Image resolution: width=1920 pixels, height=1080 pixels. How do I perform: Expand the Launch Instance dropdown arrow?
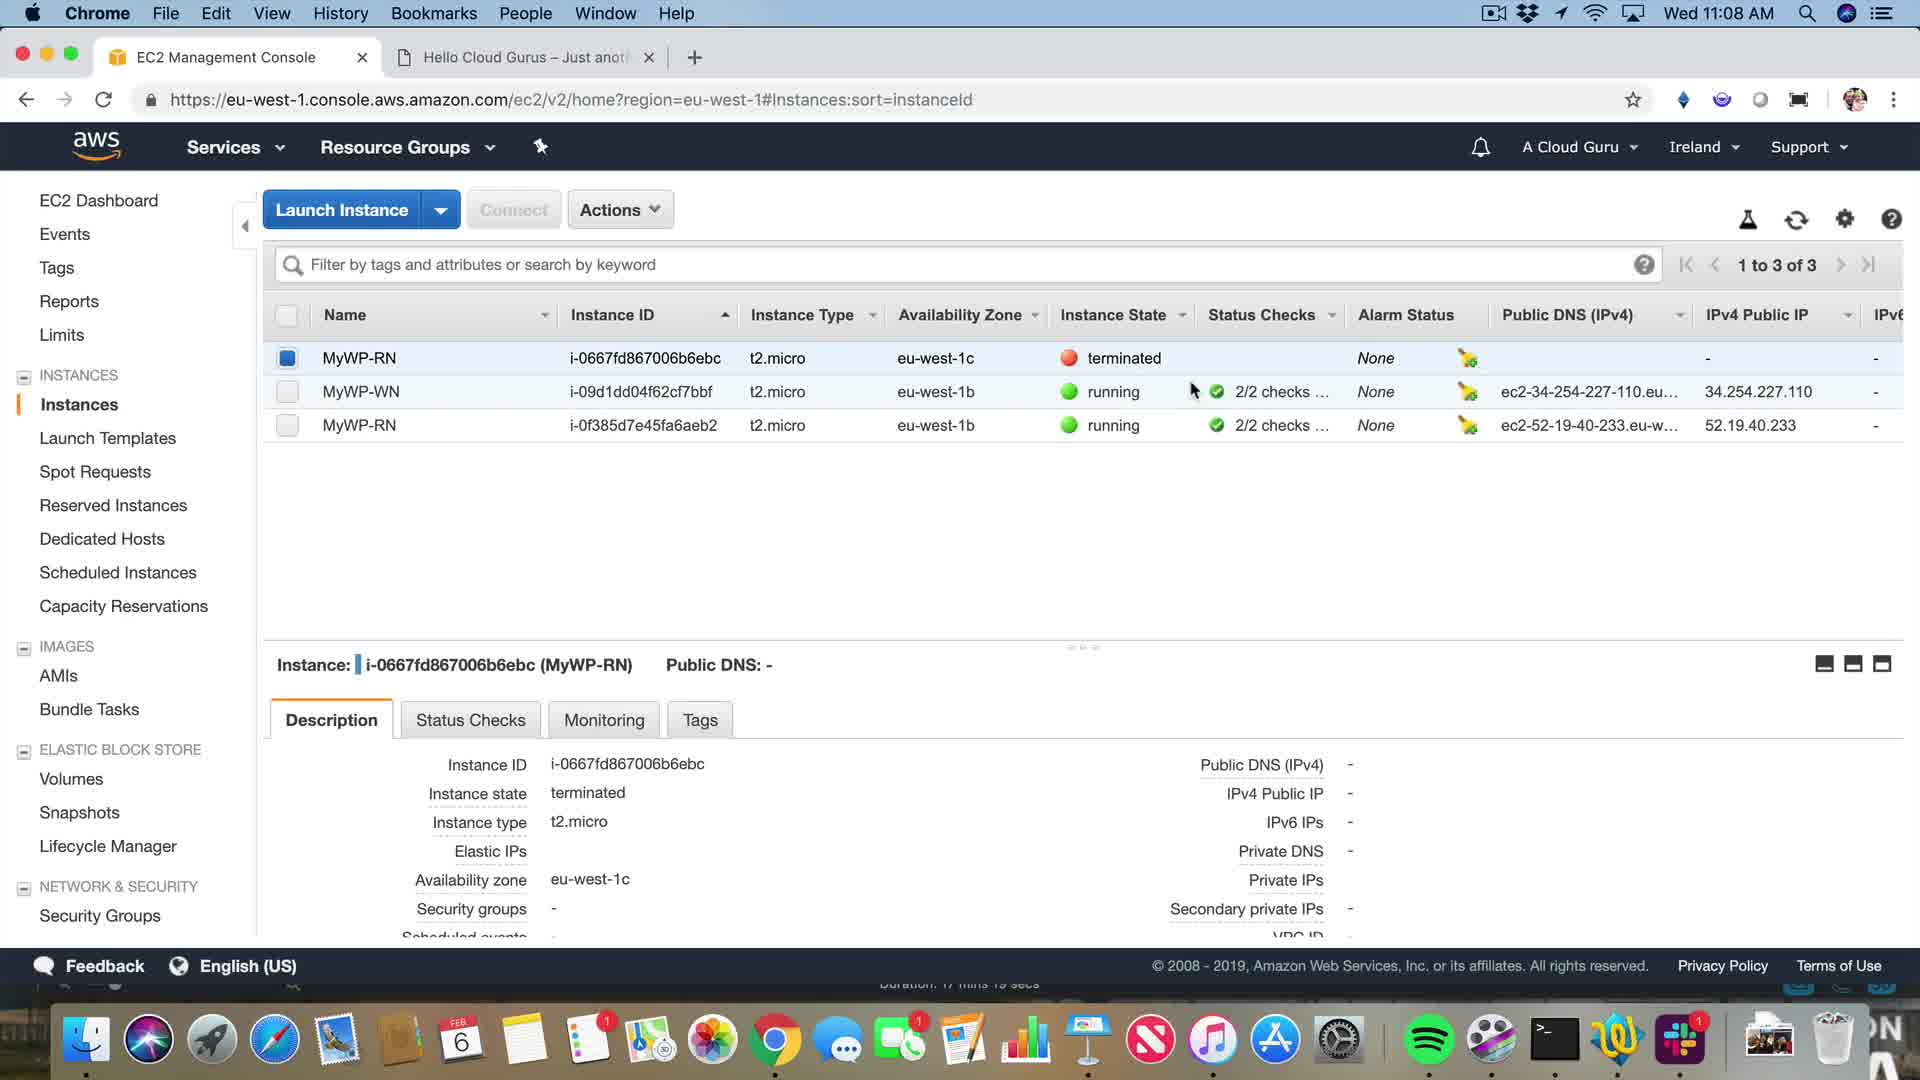(x=440, y=210)
